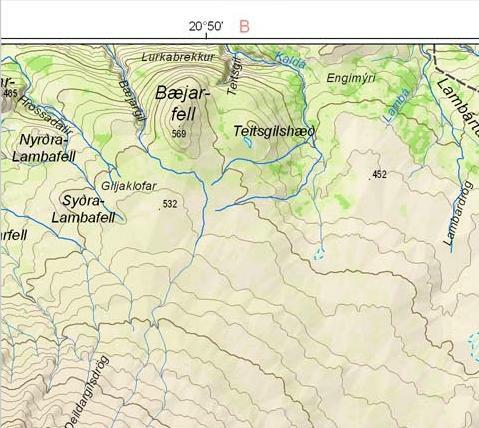Click the 532 spot height
The image size is (479, 428).
pyautogui.click(x=170, y=204)
